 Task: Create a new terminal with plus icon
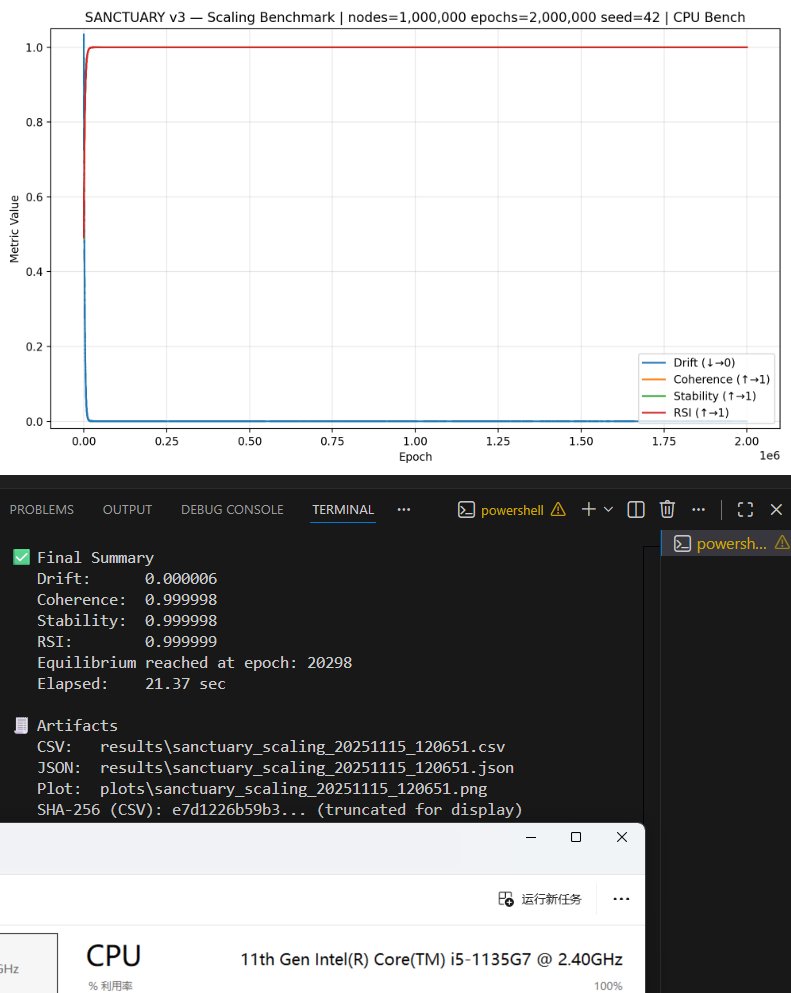[x=588, y=509]
